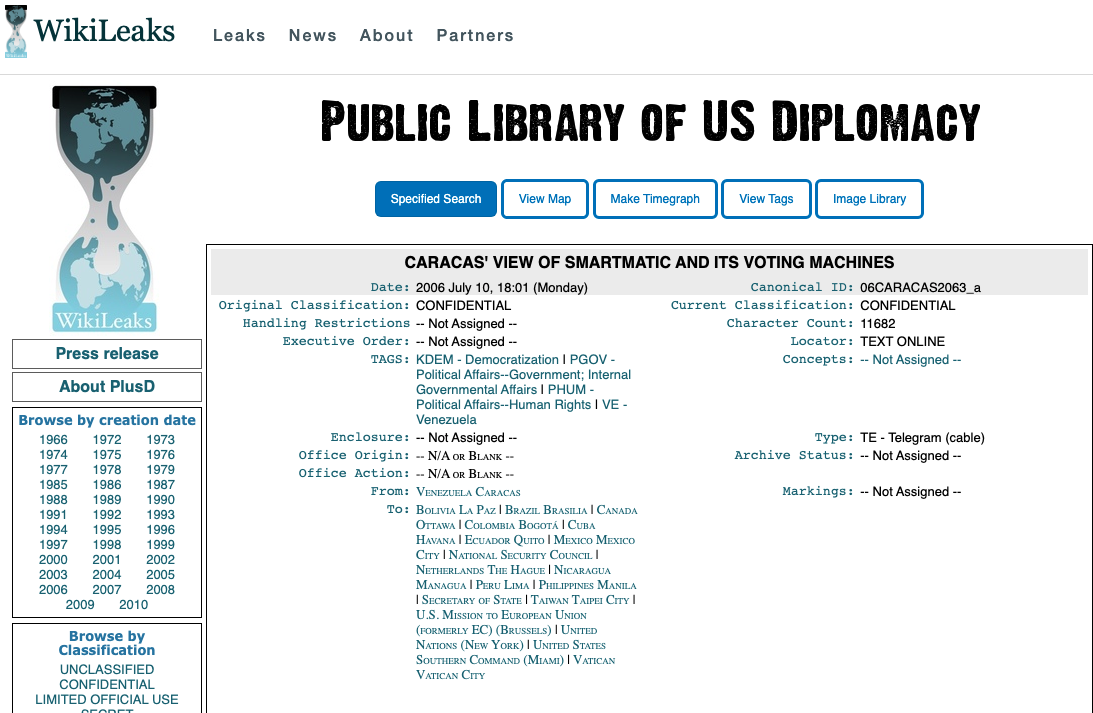
Task: Browse CONFIDENTIAL classification in sidebar
Action: pyautogui.click(x=107, y=684)
